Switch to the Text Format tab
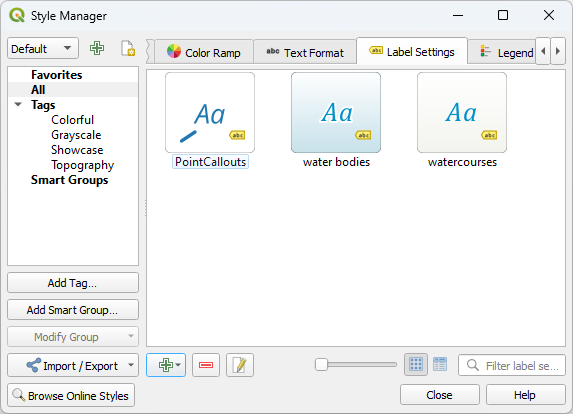The width and height of the screenshot is (573, 414). (x=305, y=53)
